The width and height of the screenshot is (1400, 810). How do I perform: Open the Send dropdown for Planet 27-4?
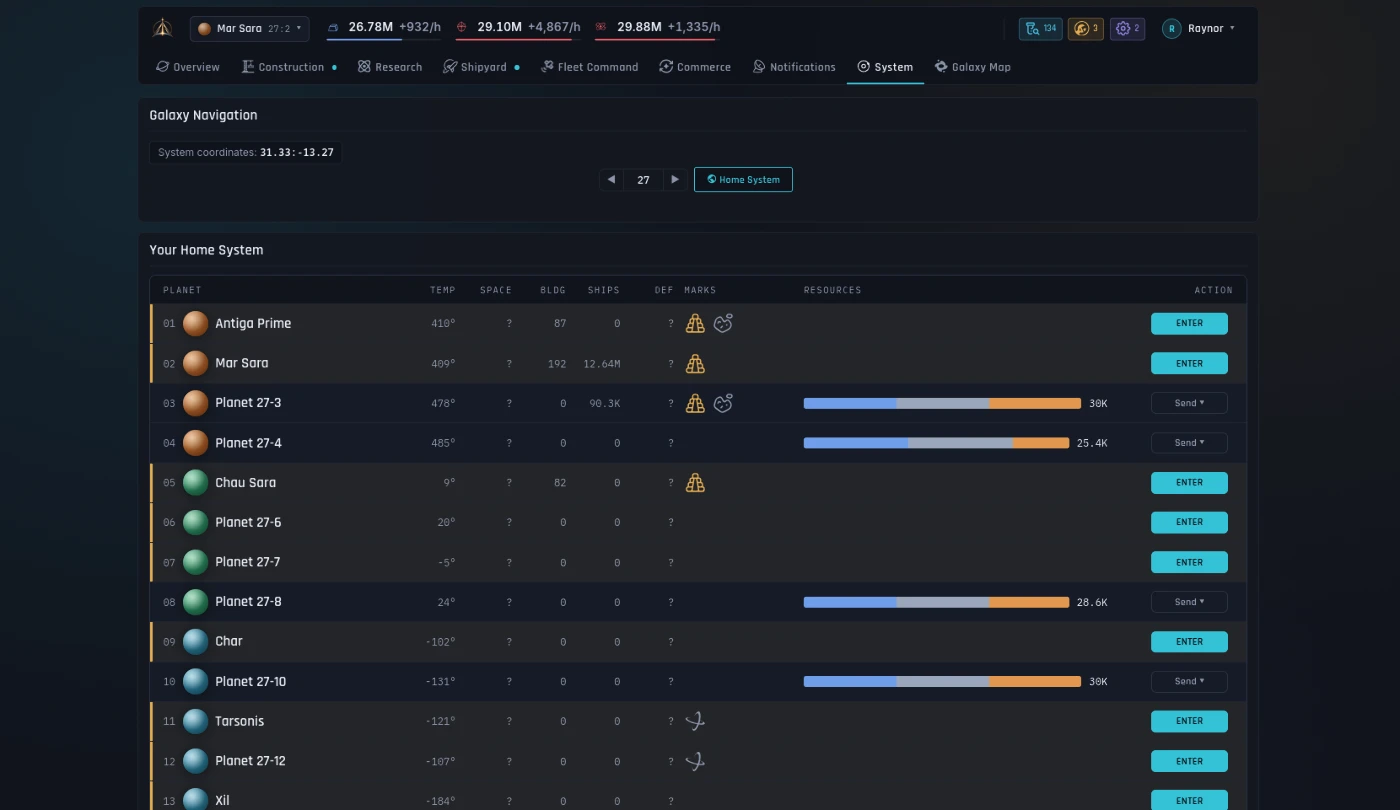(1189, 443)
